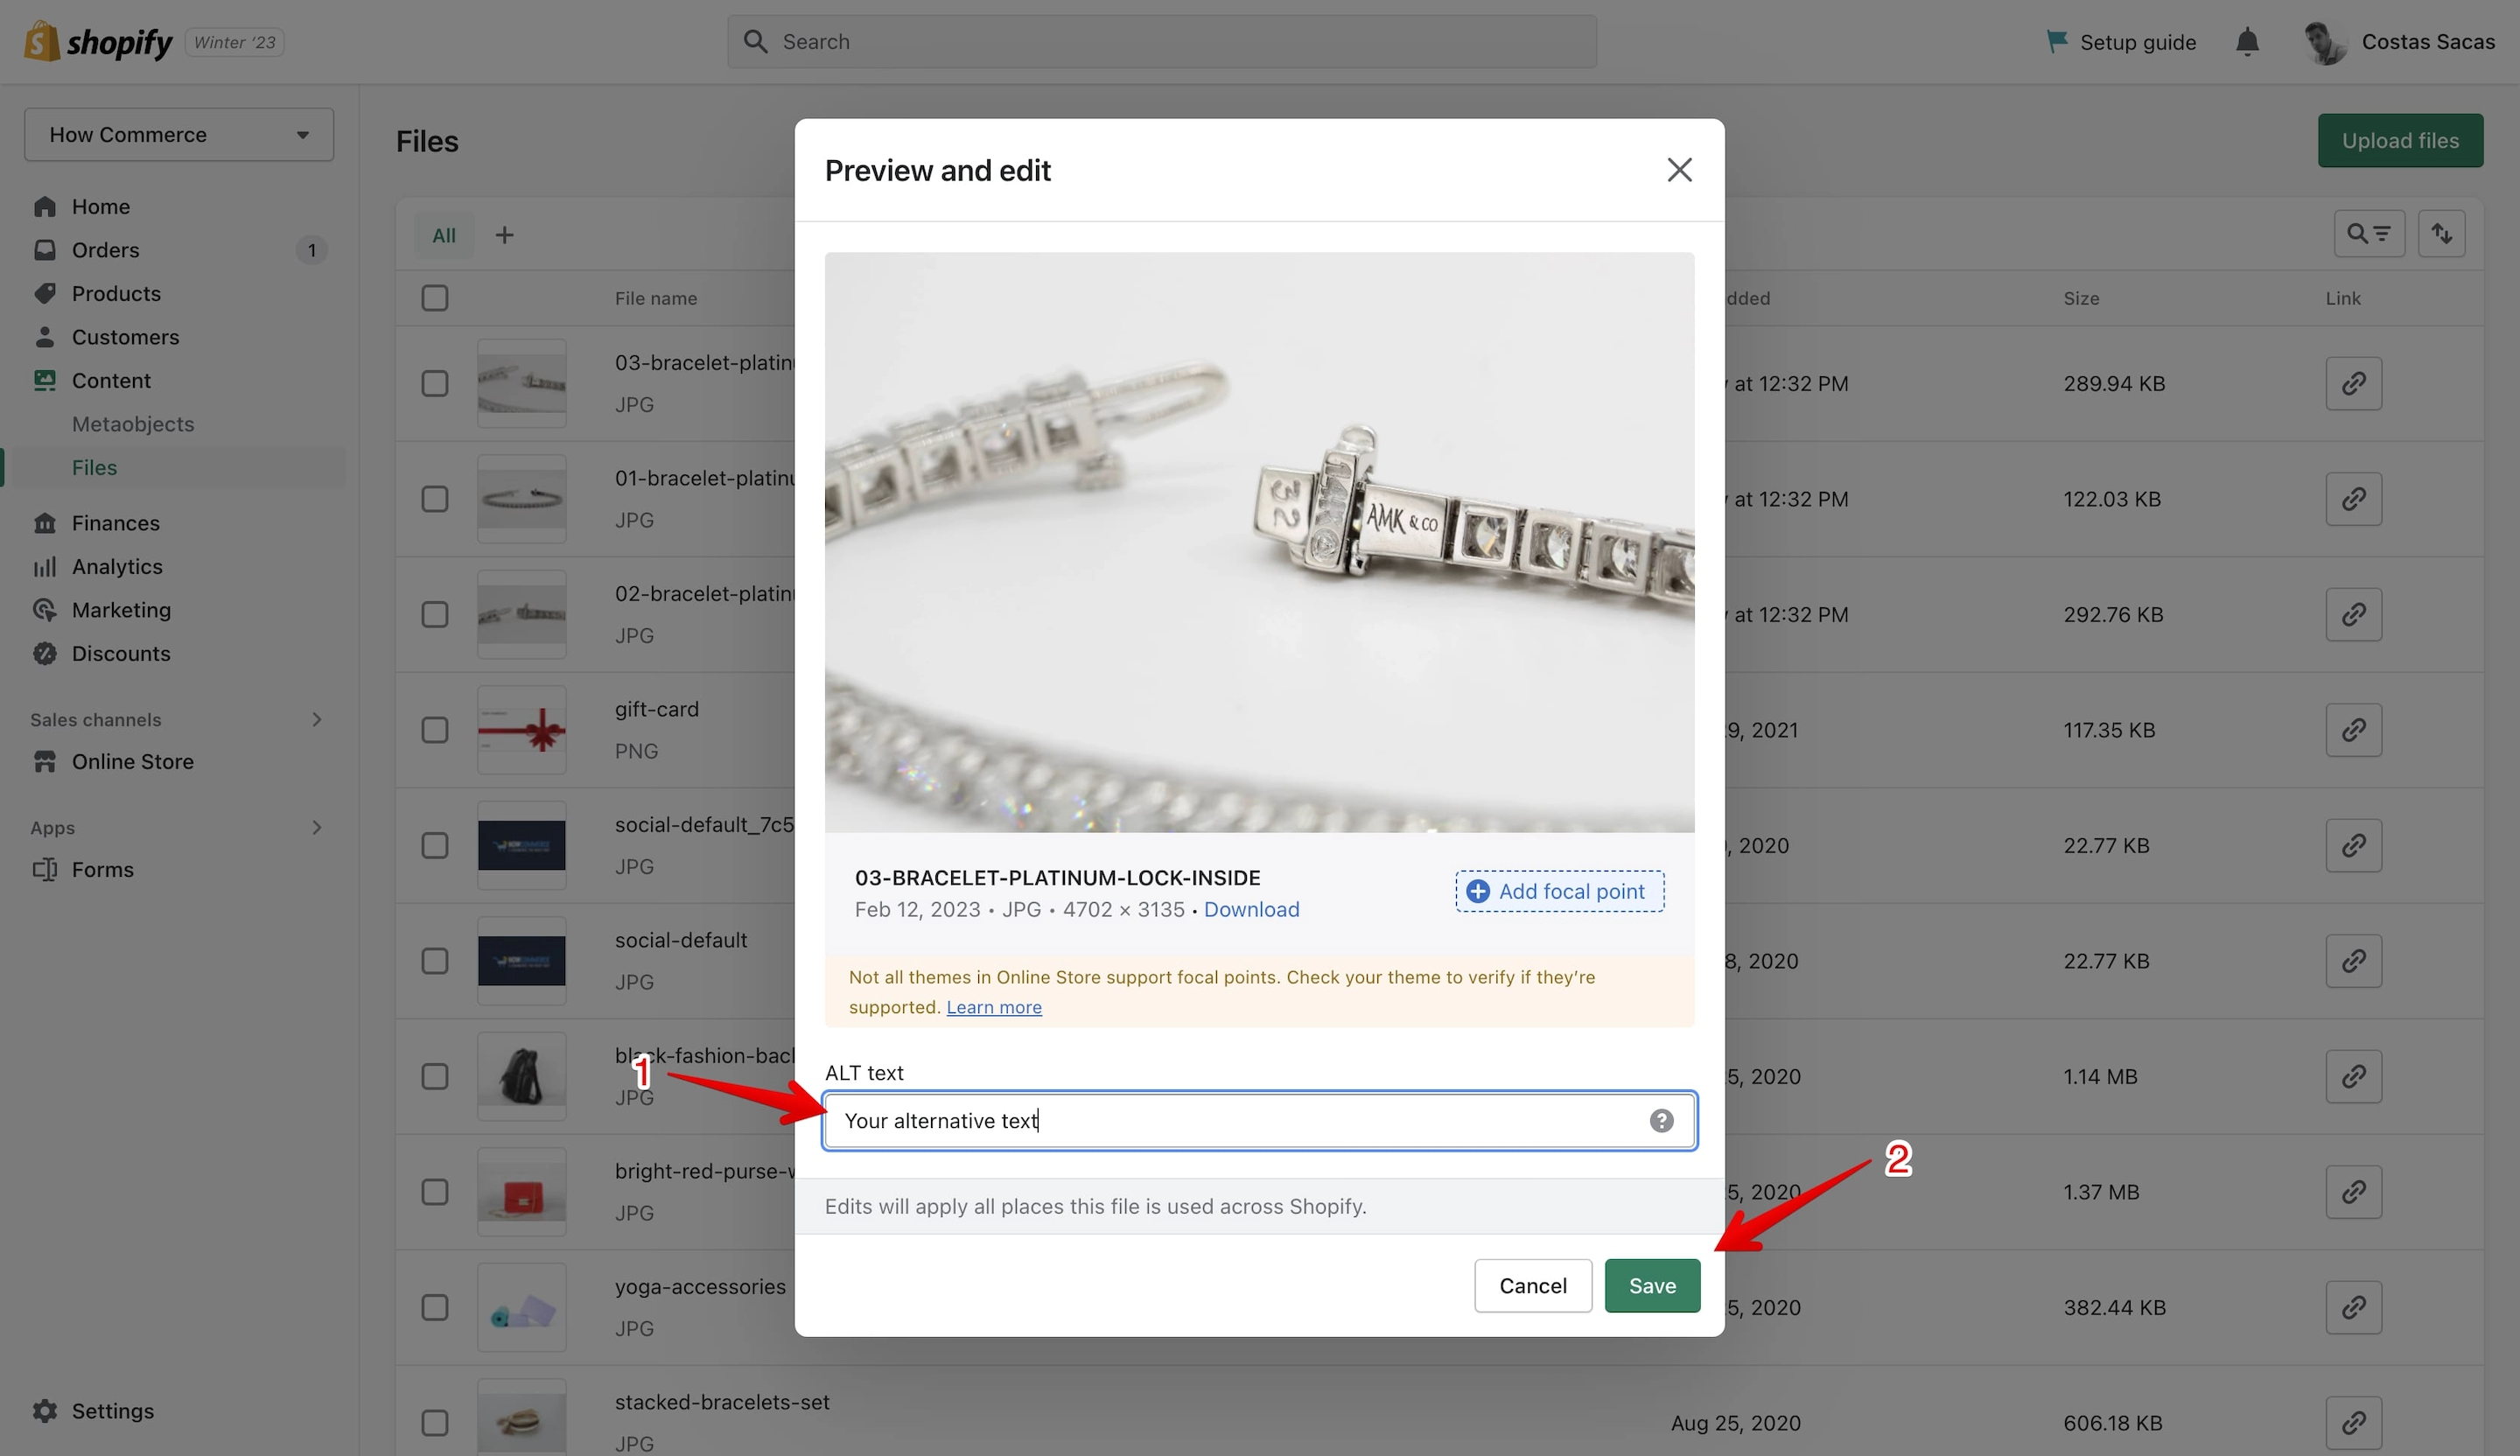Screen dimensions: 2520x1456
Task: Open the sort files button
Action: 2442,234
